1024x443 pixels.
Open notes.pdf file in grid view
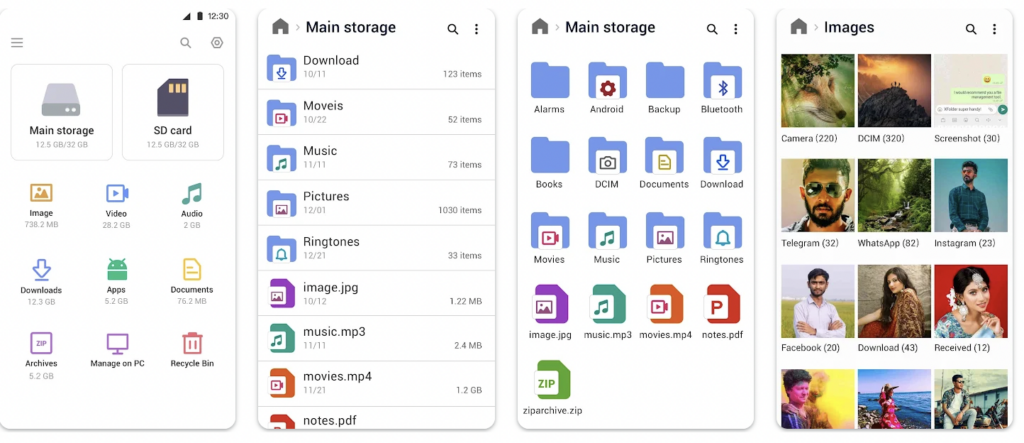pos(722,312)
